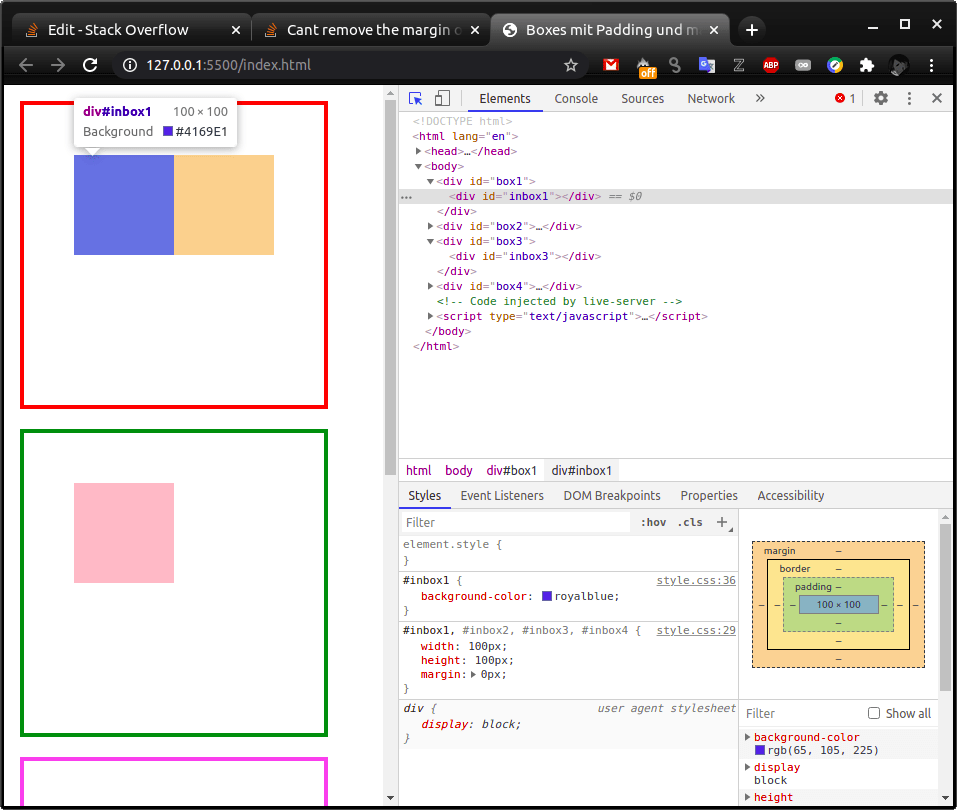Viewport: 957px width, 810px height.
Task: Expand the head element node
Action: (418, 151)
